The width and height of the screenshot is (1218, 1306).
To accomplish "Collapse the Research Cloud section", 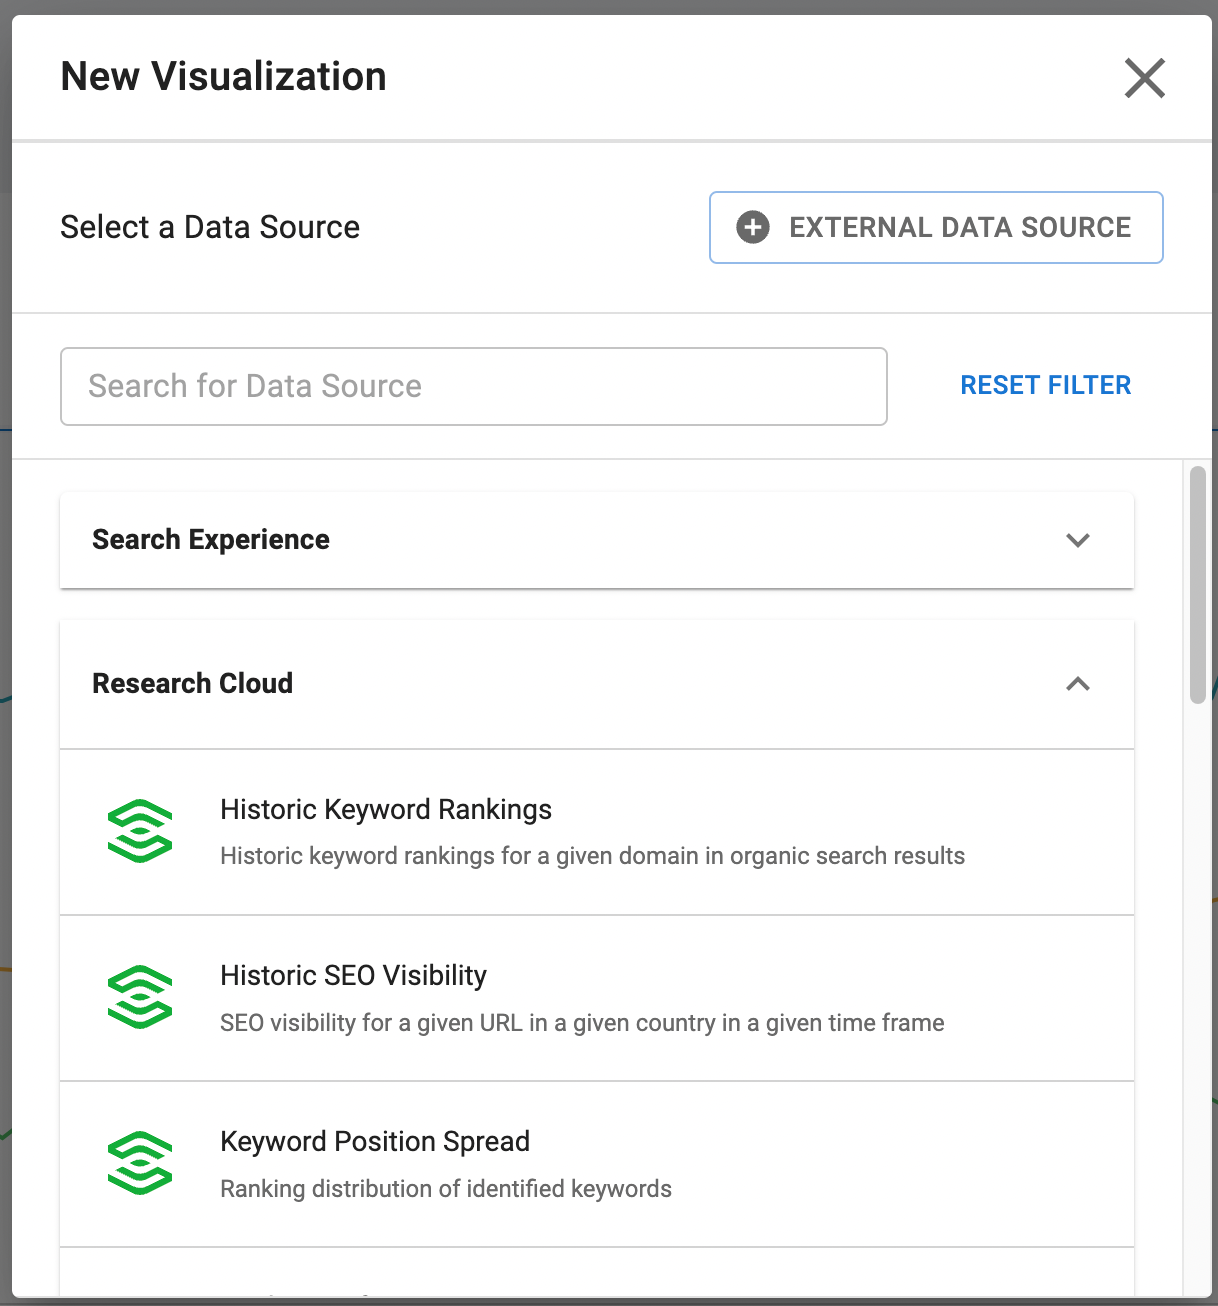I will [x=597, y=684].
